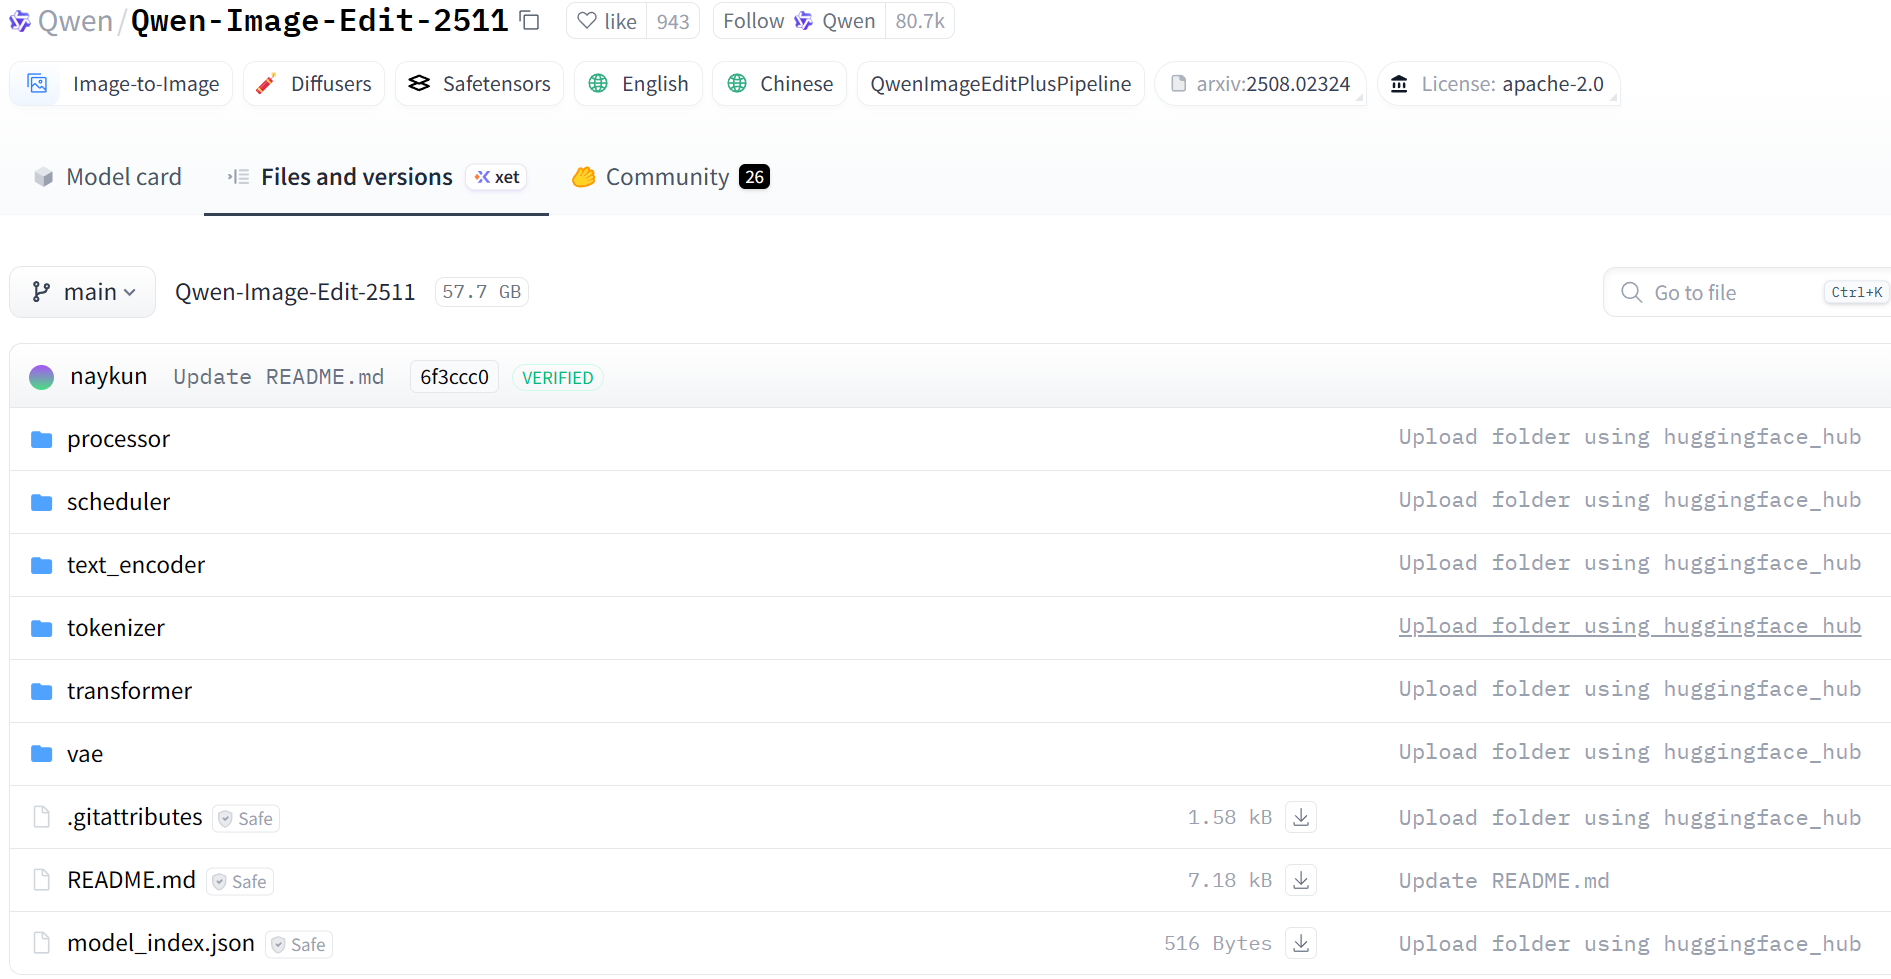The width and height of the screenshot is (1891, 979).
Task: Open the transformer folder
Action: (x=129, y=691)
